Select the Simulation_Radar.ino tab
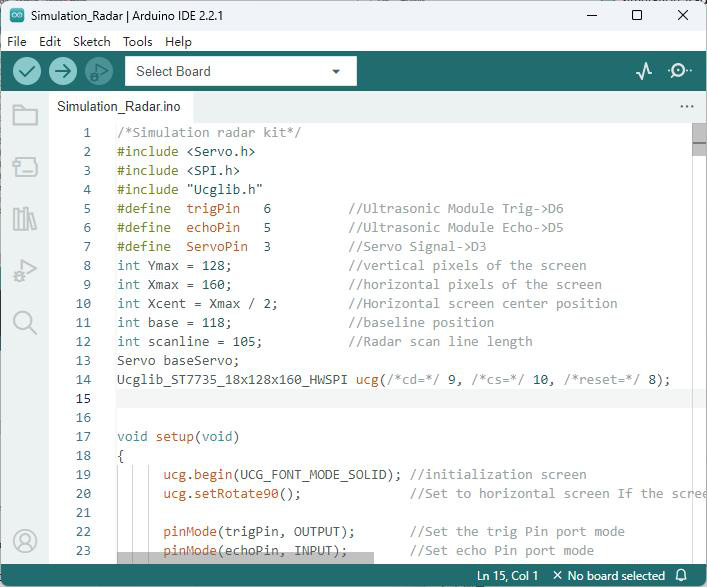The height and width of the screenshot is (587, 707). pos(119,106)
